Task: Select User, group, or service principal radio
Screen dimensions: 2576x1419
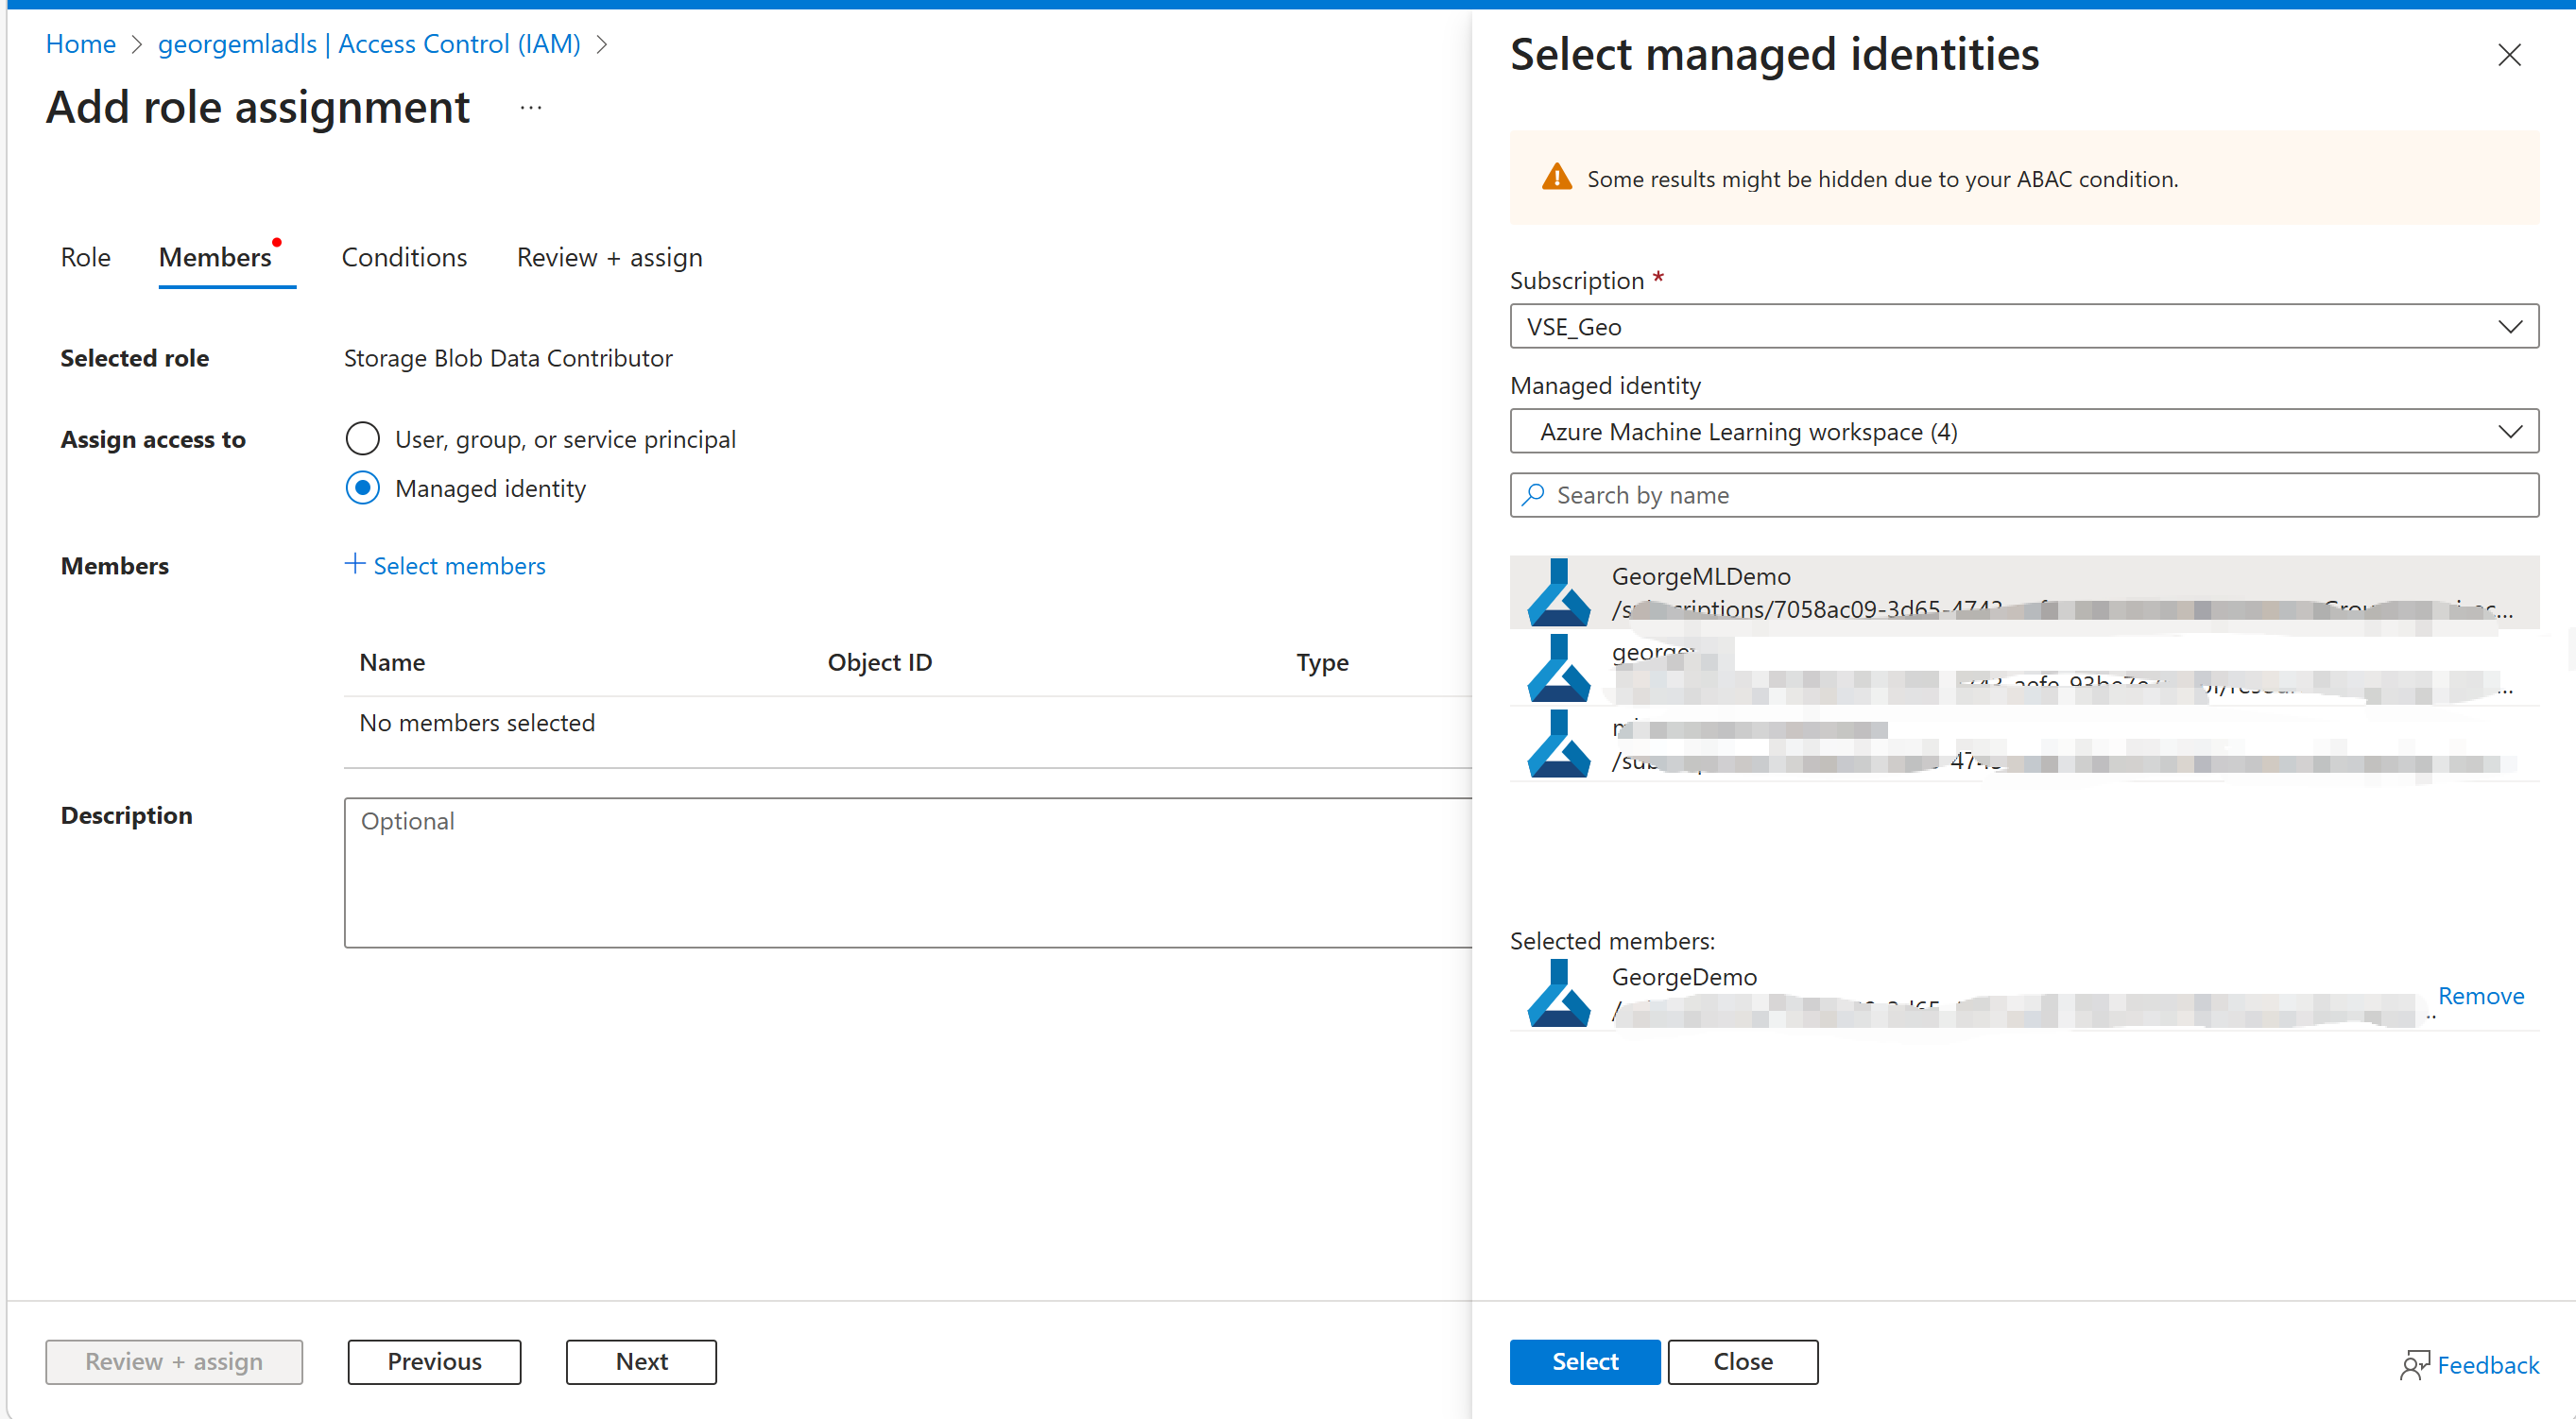Action: (x=362, y=438)
